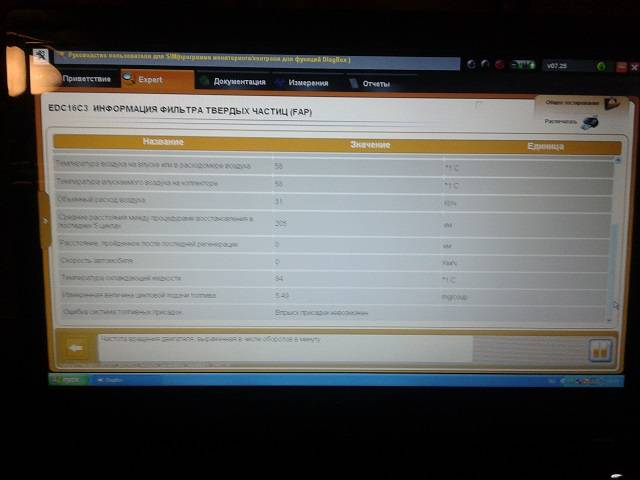Click the orange pause icon at bottom right
640x480 pixels.
click(x=600, y=351)
